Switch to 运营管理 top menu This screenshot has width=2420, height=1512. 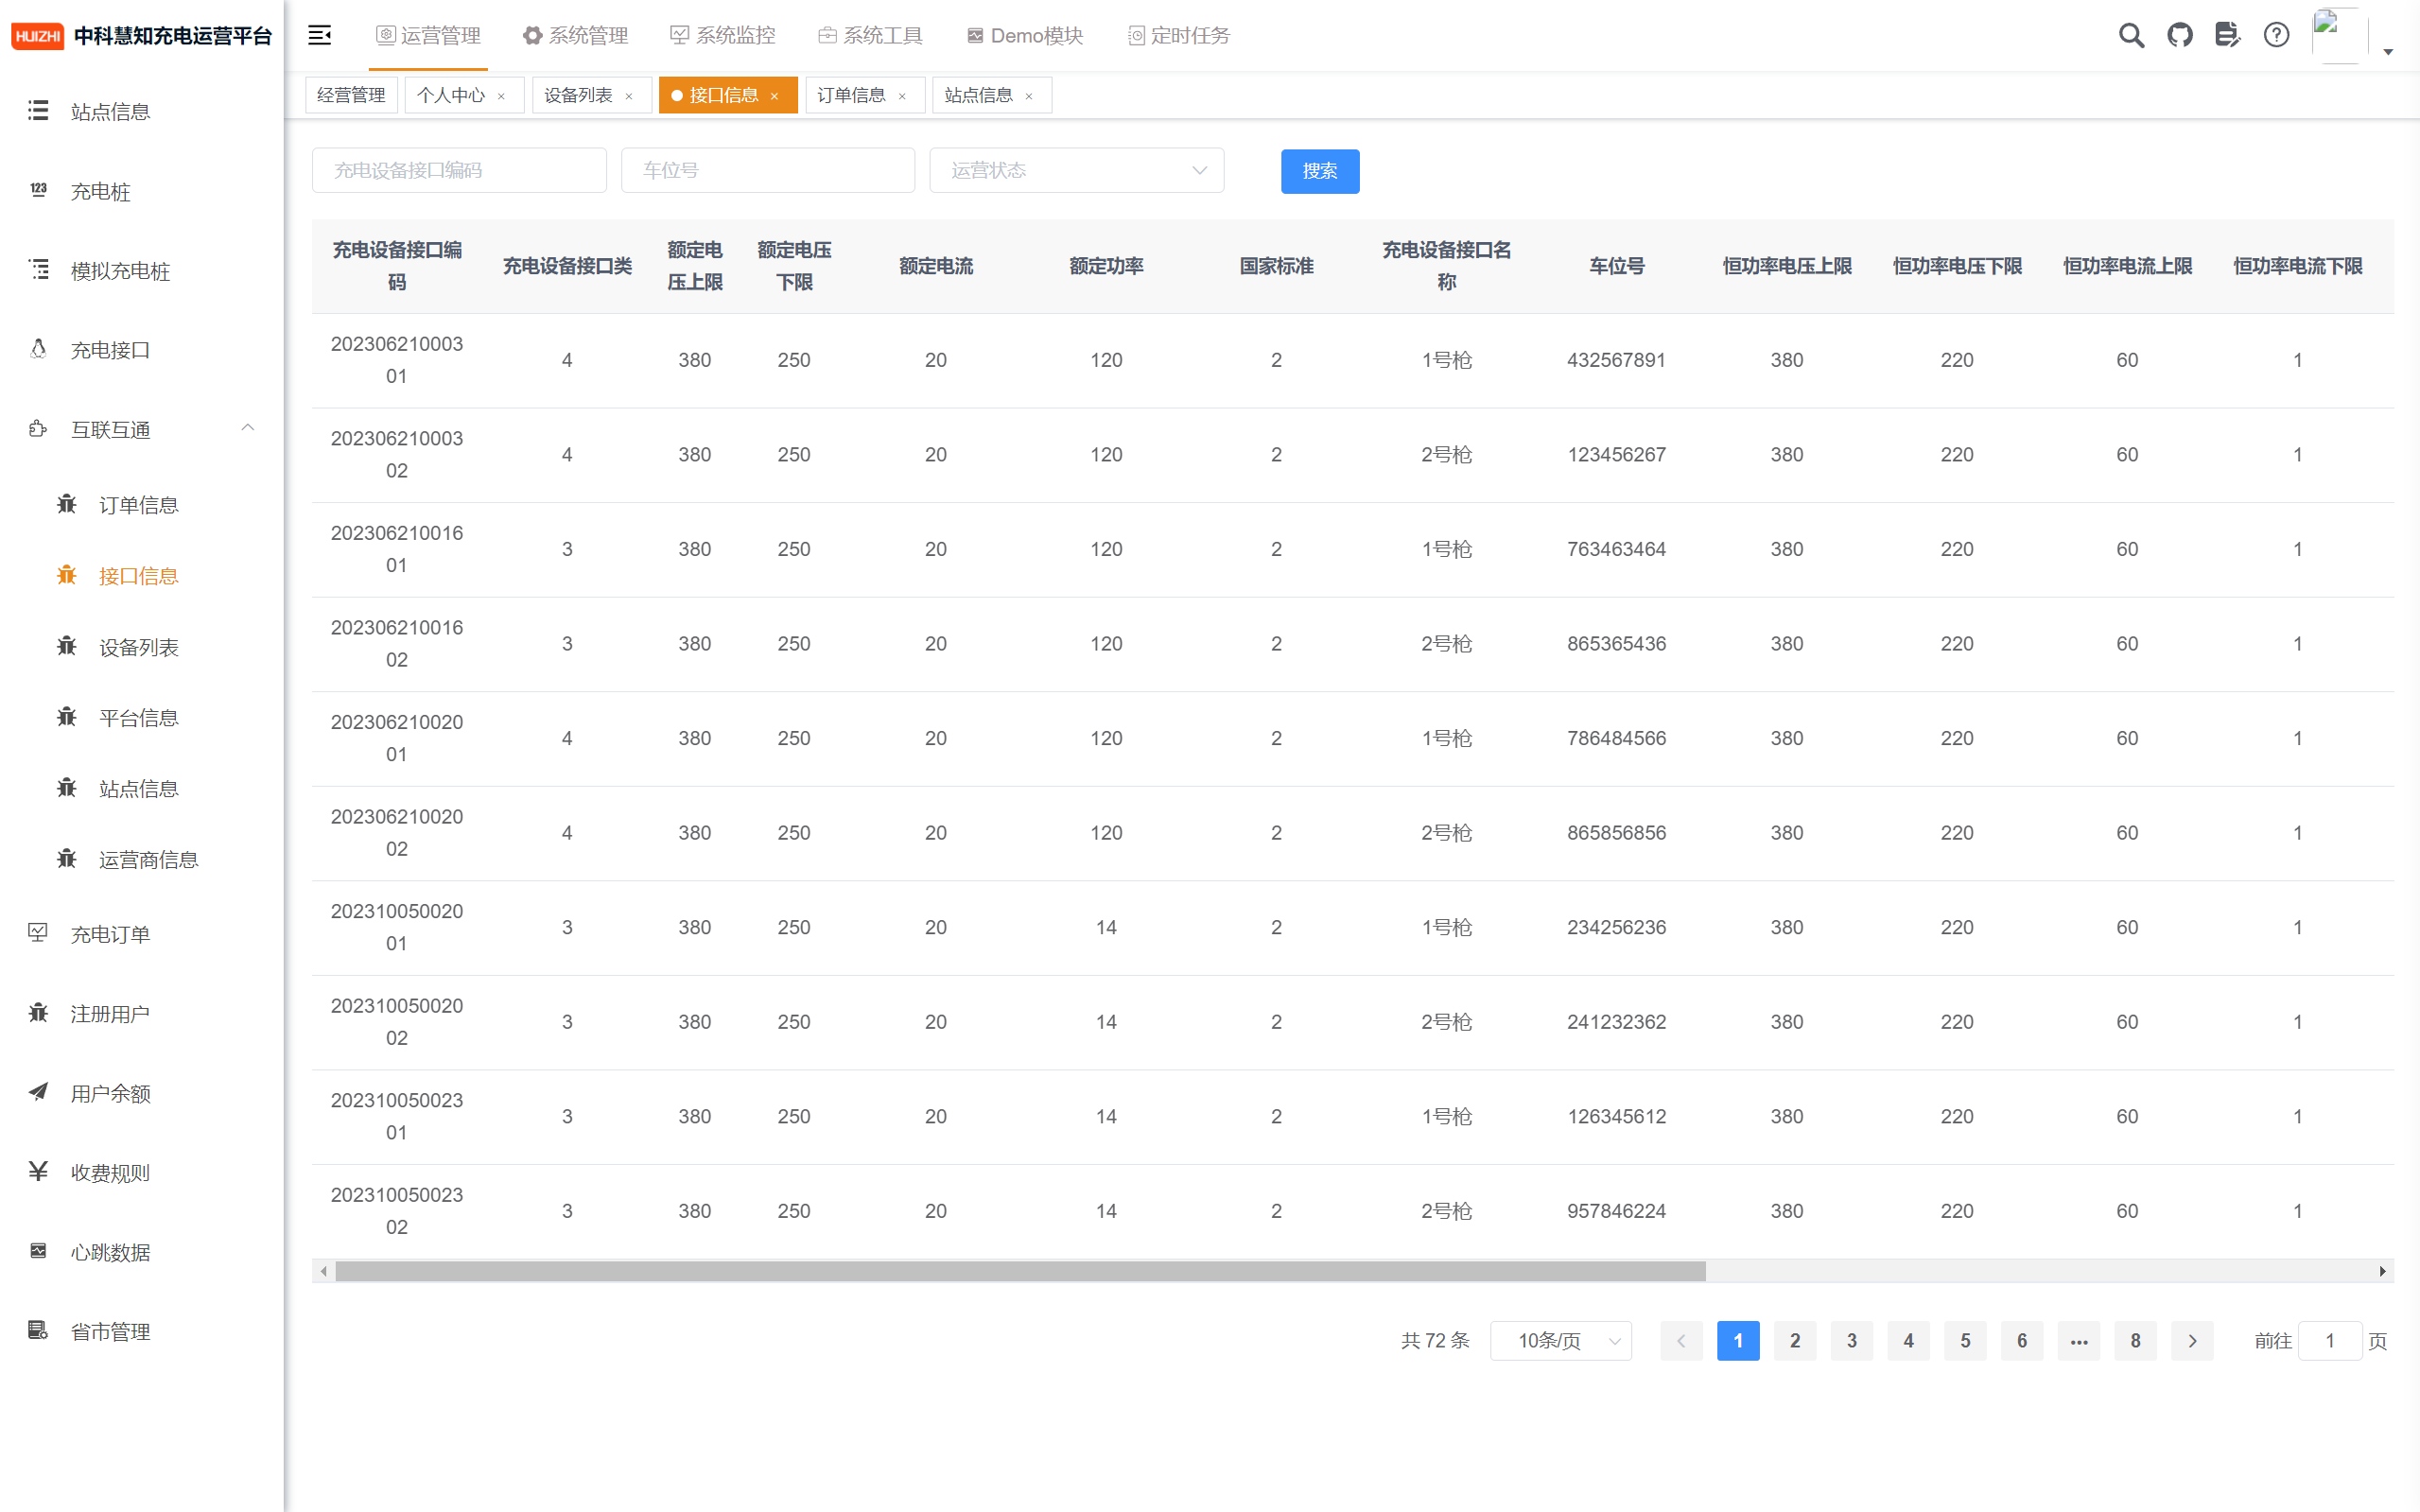tap(428, 35)
